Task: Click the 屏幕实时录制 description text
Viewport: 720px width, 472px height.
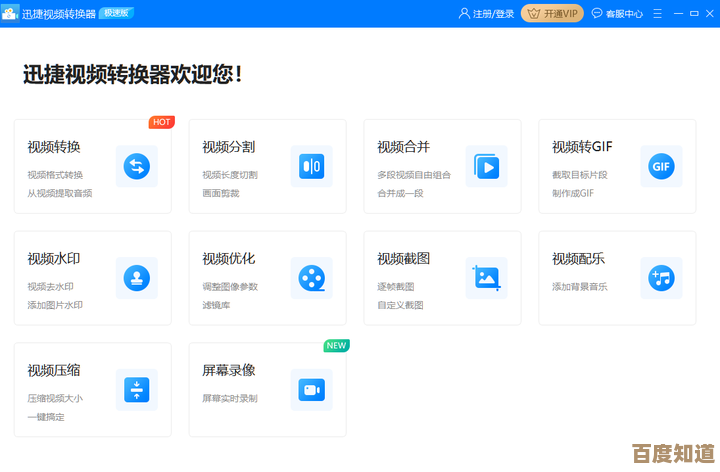Action: (x=230, y=398)
